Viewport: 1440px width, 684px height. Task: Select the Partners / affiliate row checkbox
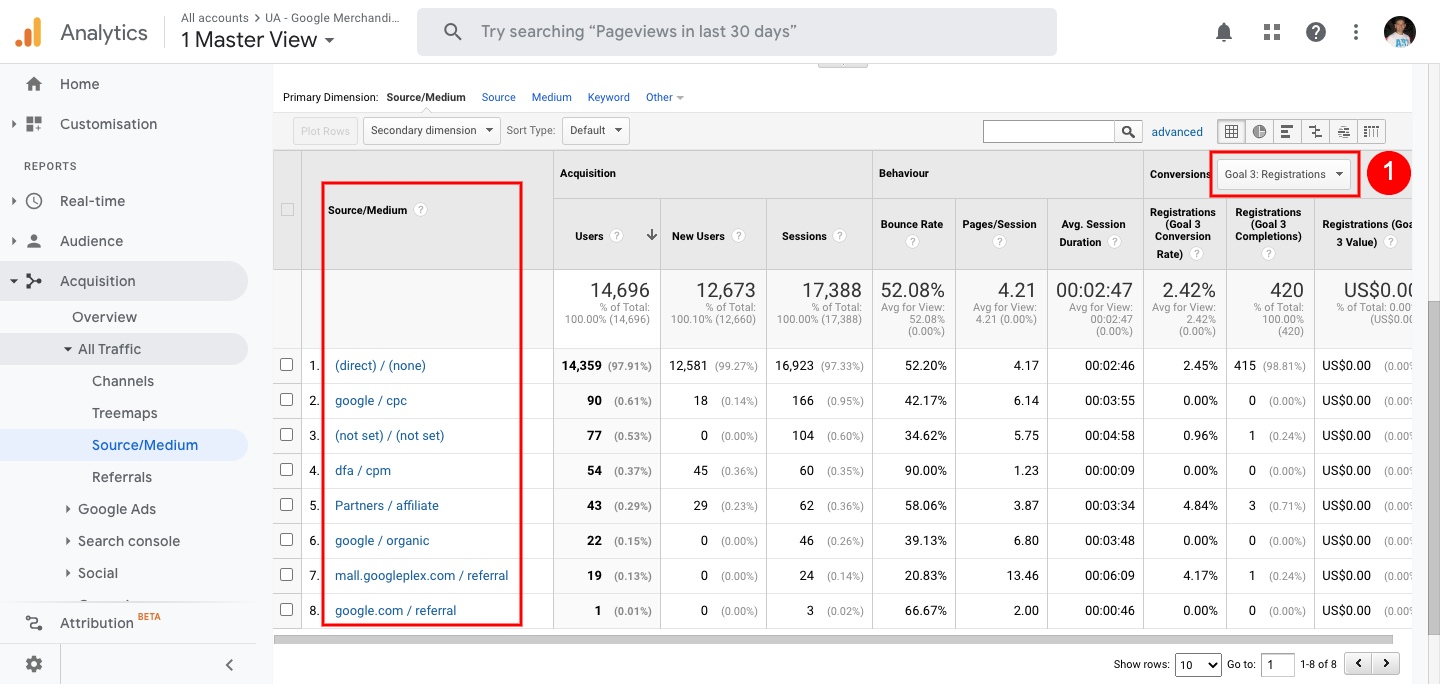tap(287, 505)
